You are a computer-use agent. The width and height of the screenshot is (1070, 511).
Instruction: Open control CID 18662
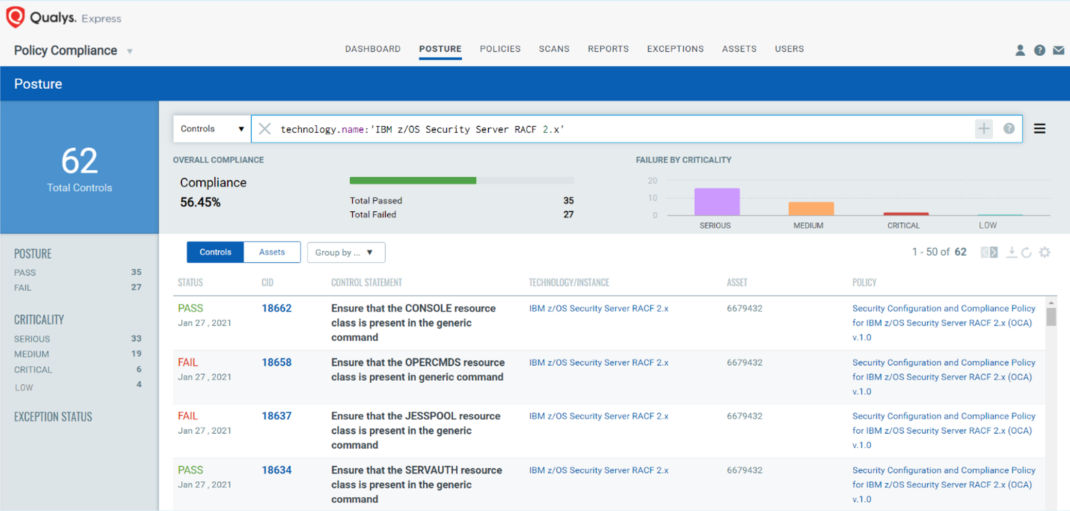pos(276,308)
